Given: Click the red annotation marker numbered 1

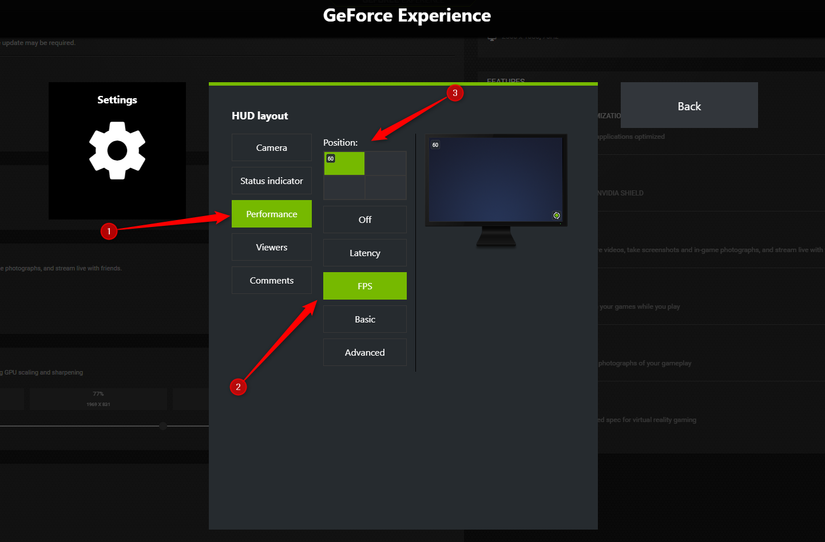Looking at the screenshot, I should (x=110, y=231).
